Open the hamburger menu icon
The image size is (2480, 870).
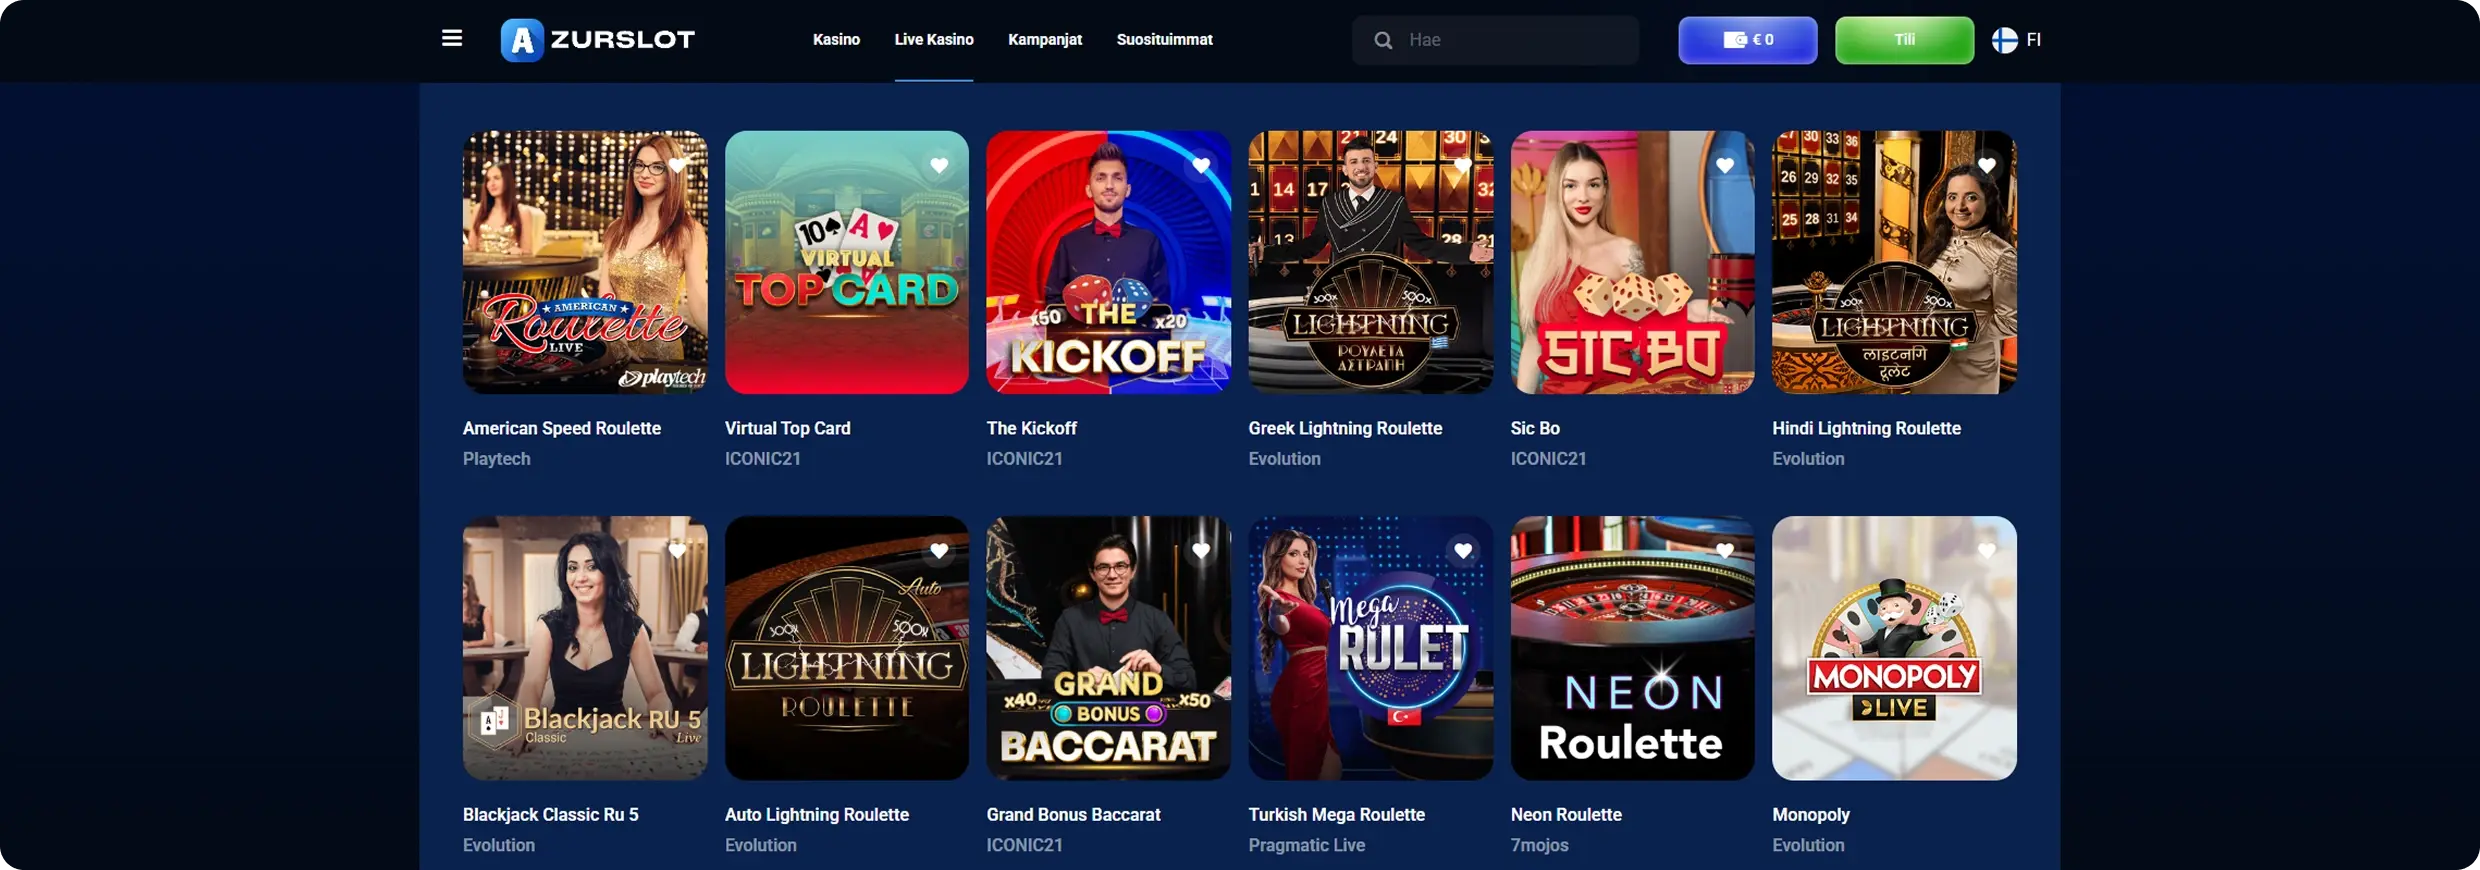tap(452, 39)
